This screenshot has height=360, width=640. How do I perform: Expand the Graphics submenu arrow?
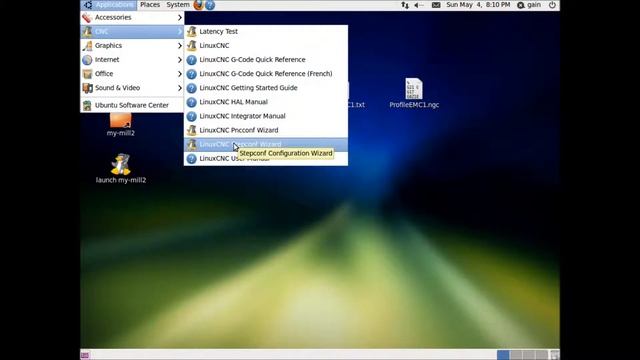(x=180, y=46)
